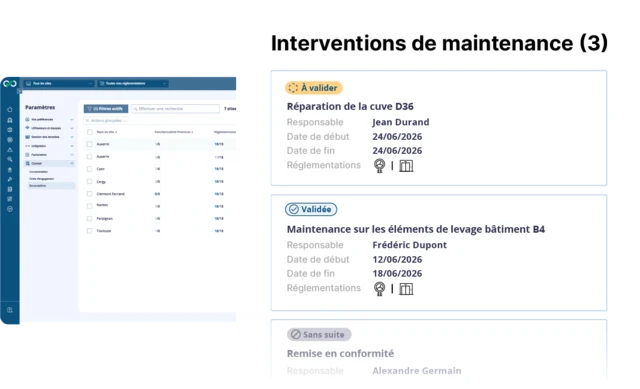Click the Validée status badge

(x=311, y=209)
